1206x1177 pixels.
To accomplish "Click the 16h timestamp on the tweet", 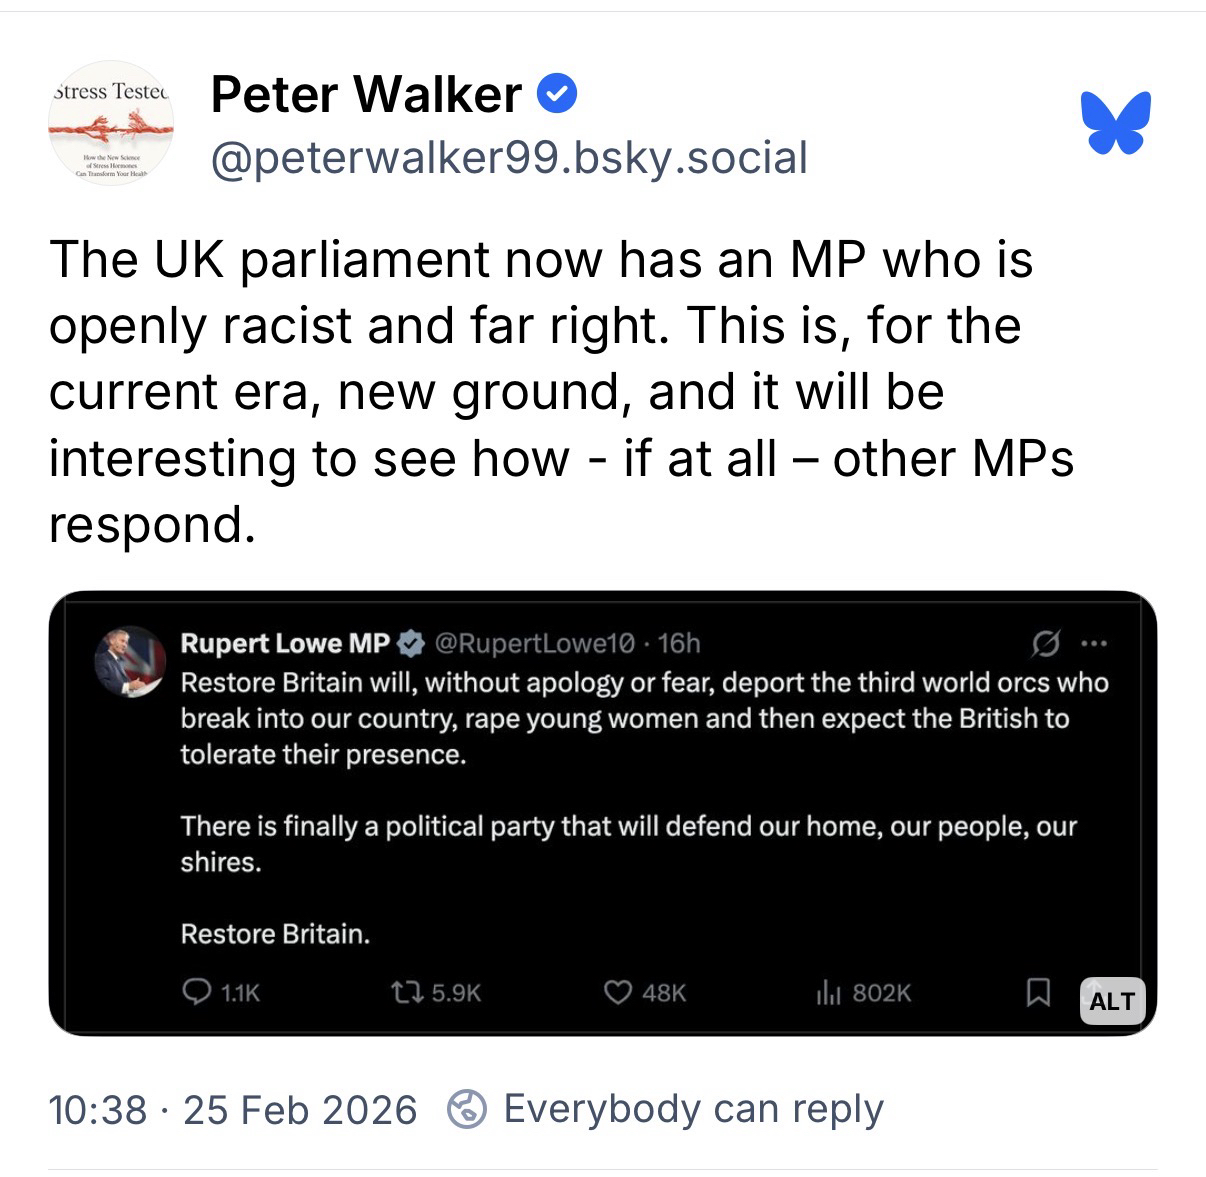I will pos(679,643).
